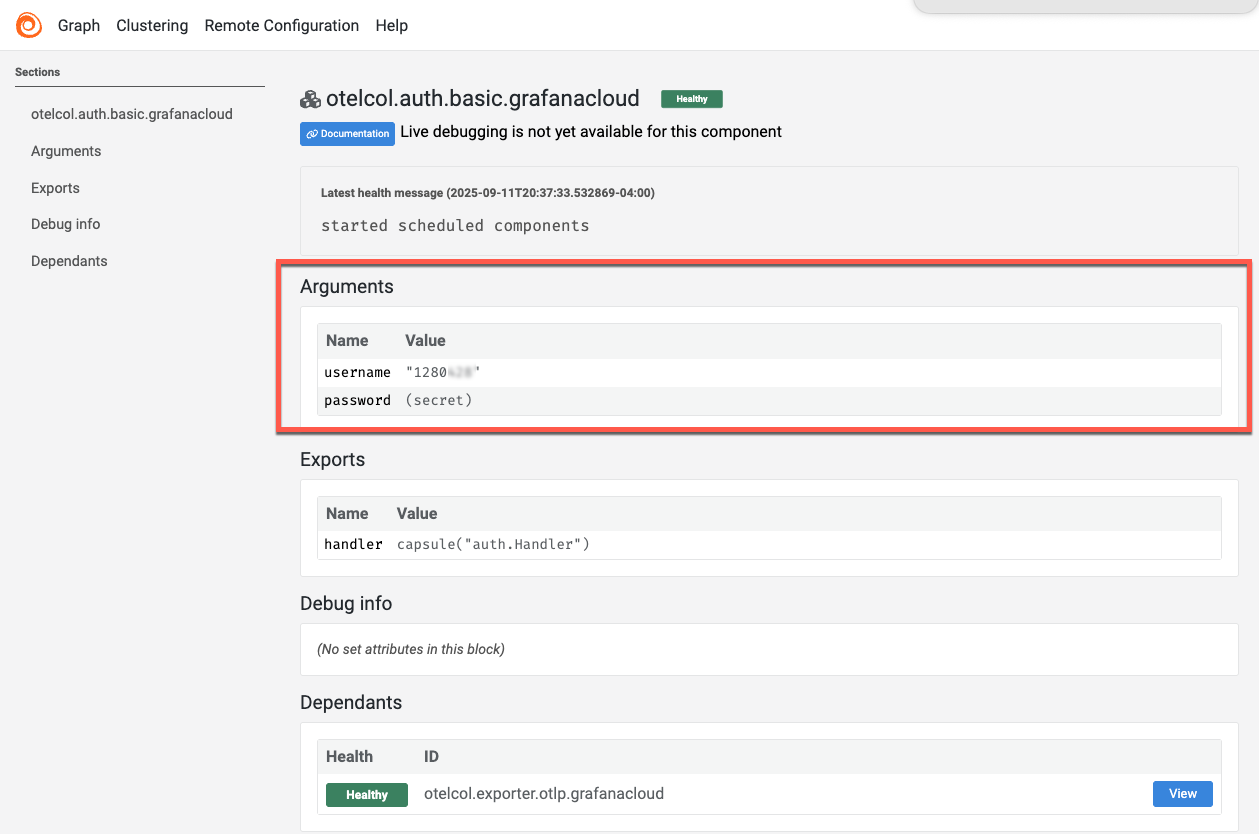This screenshot has height=834, width=1259.
Task: Click the Healthy status badge next to title
Action: pos(691,98)
